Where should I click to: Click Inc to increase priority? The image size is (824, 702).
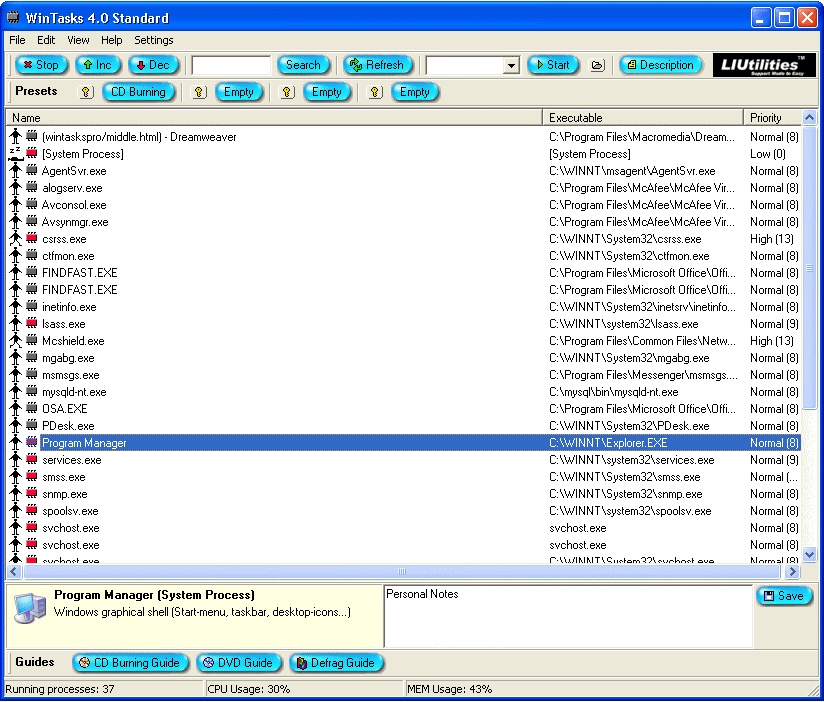pos(98,65)
